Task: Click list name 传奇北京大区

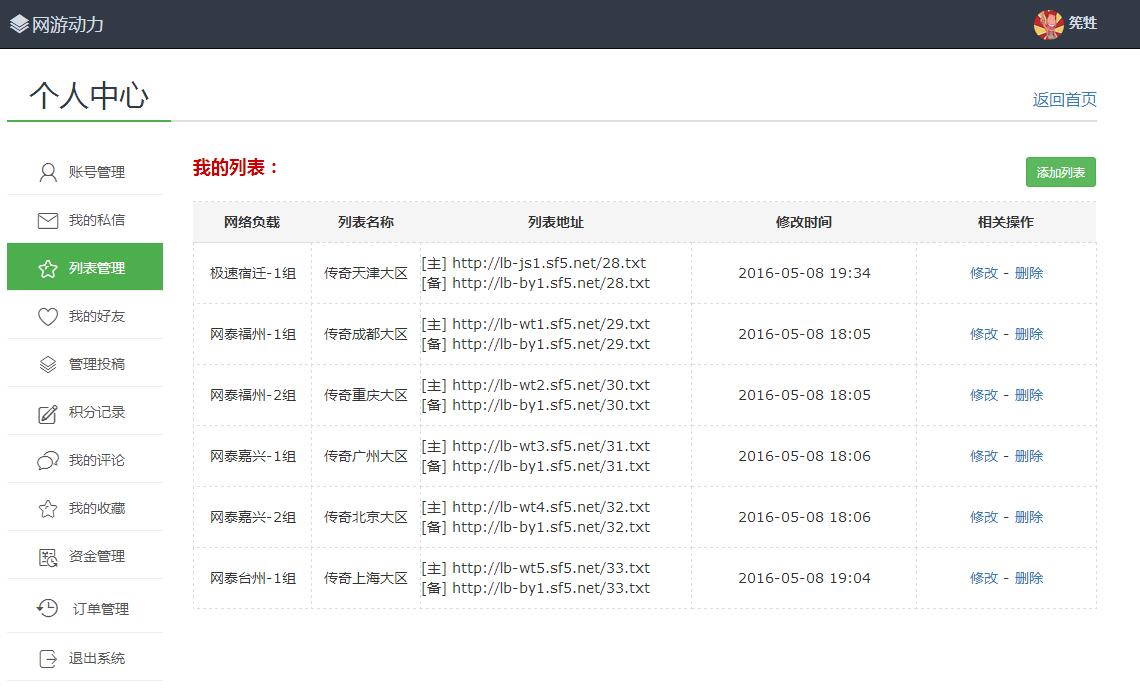Action: pyautogui.click(x=366, y=518)
